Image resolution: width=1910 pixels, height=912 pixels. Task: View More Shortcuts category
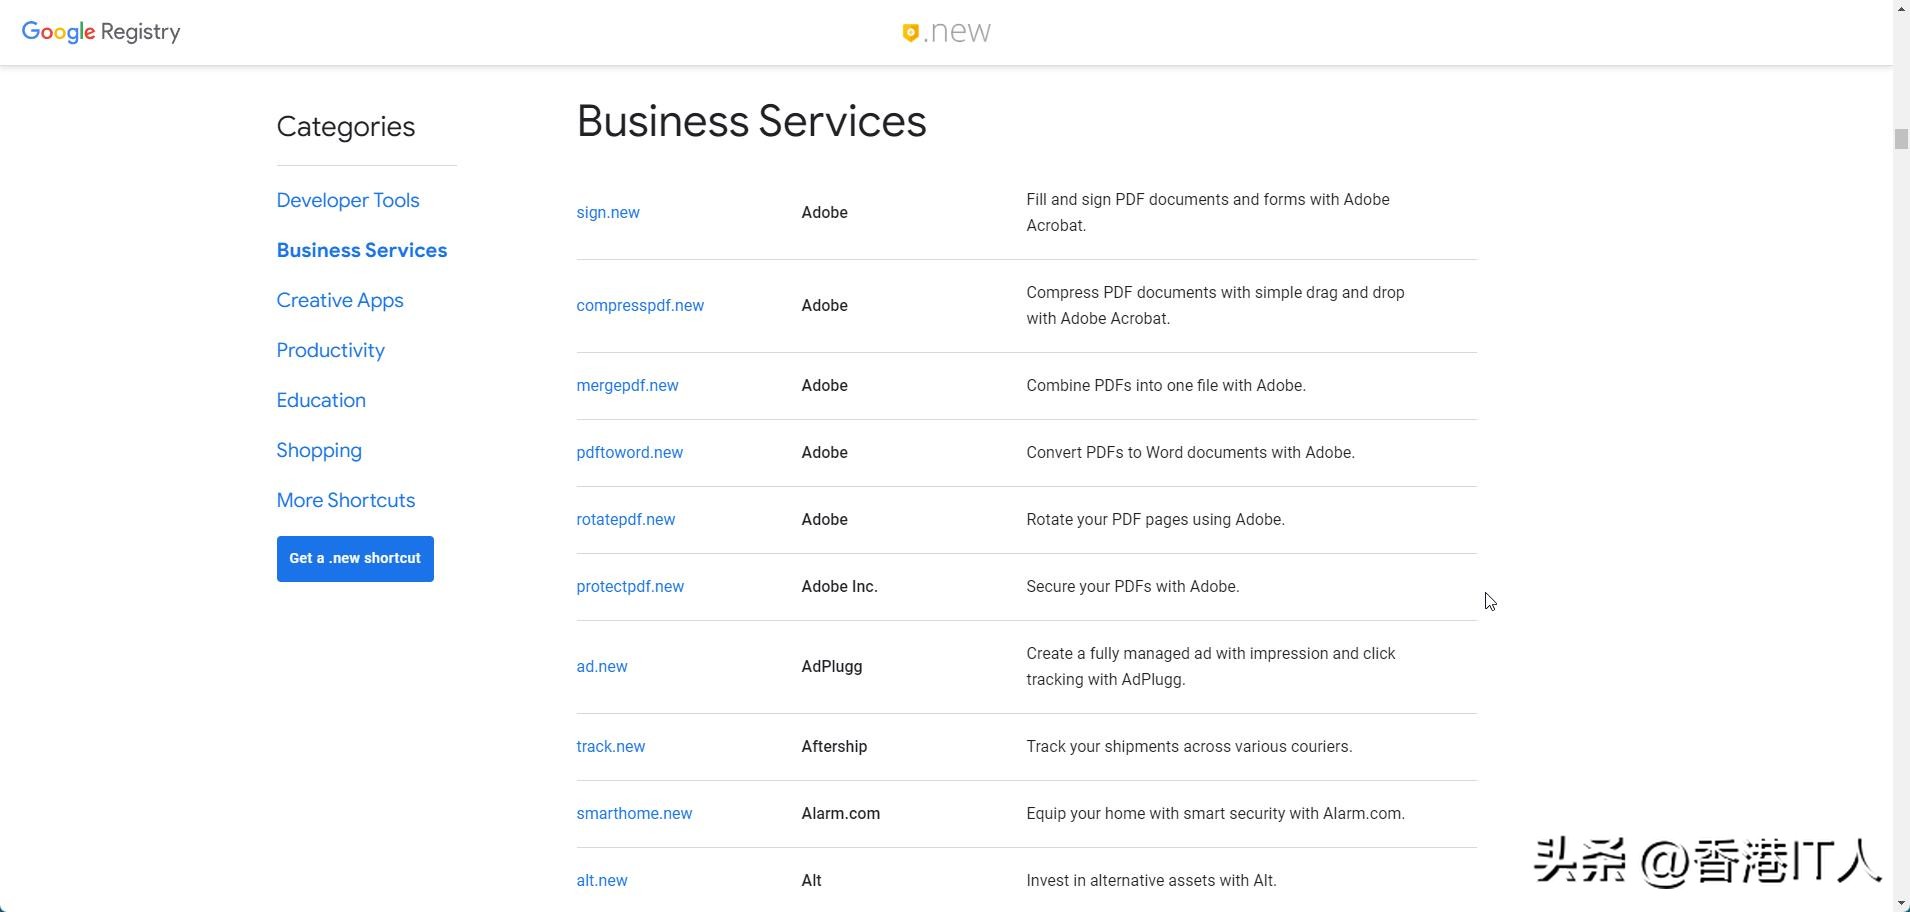pos(346,500)
